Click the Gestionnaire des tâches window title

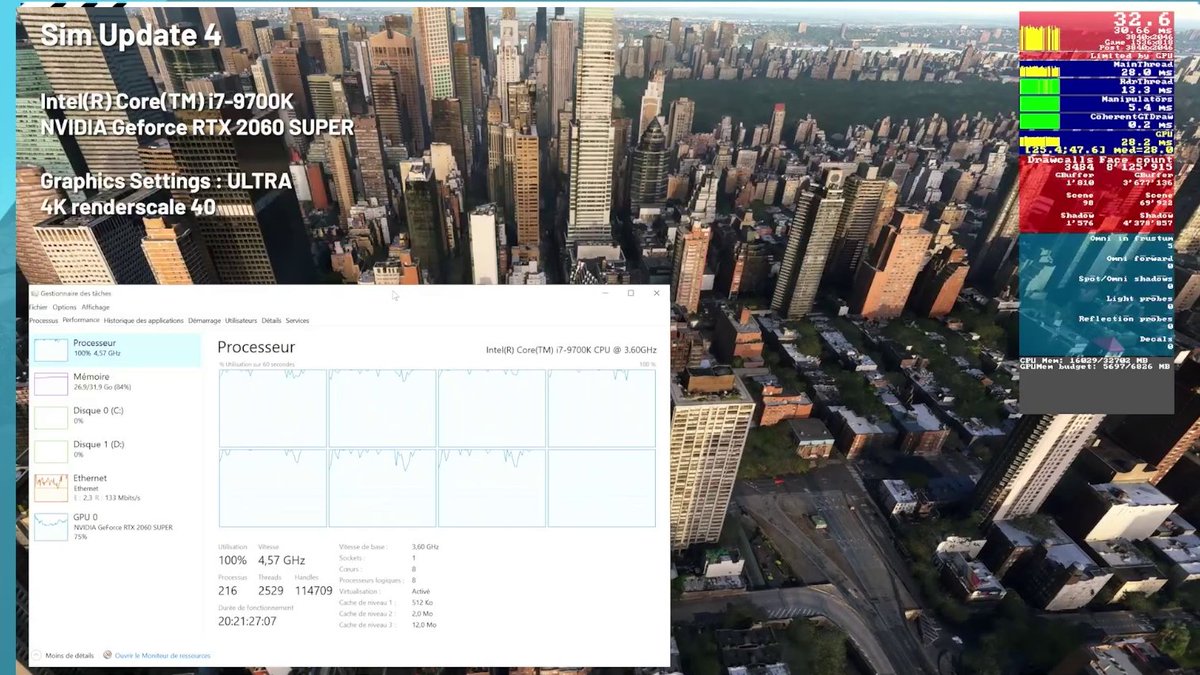click(76, 293)
